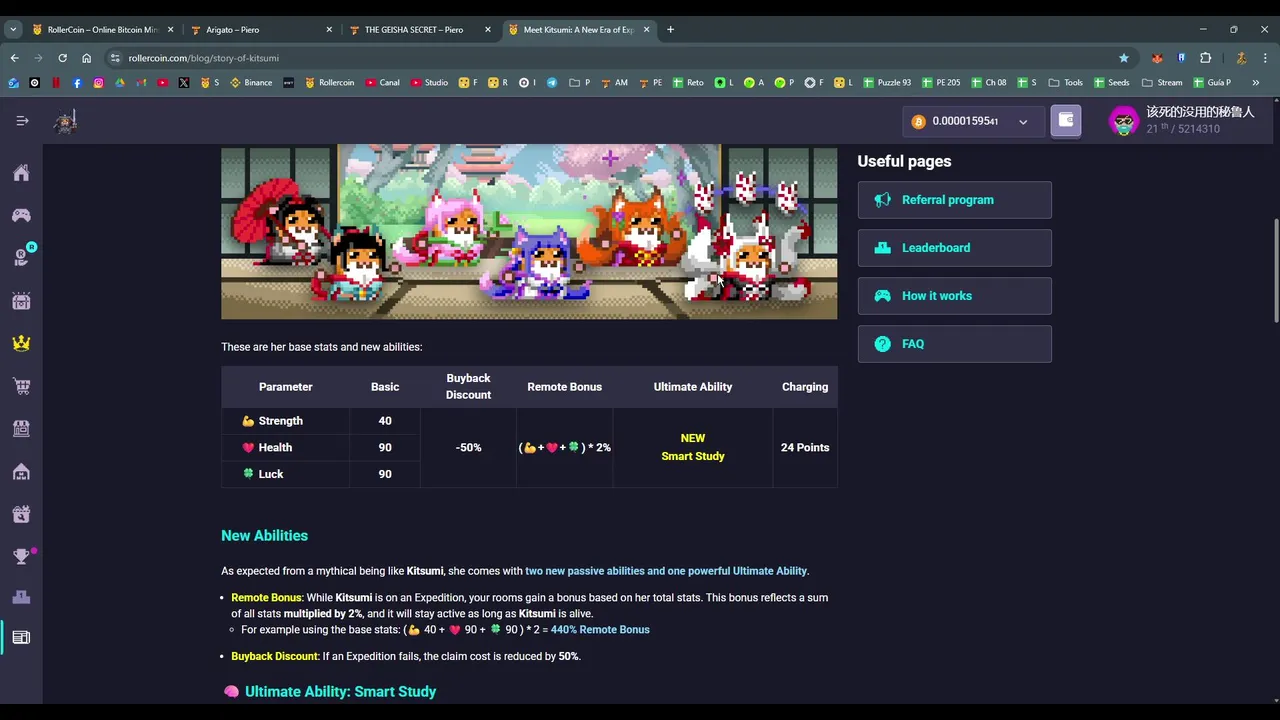The height and width of the screenshot is (720, 1280).
Task: Open How it works page
Action: (x=954, y=296)
